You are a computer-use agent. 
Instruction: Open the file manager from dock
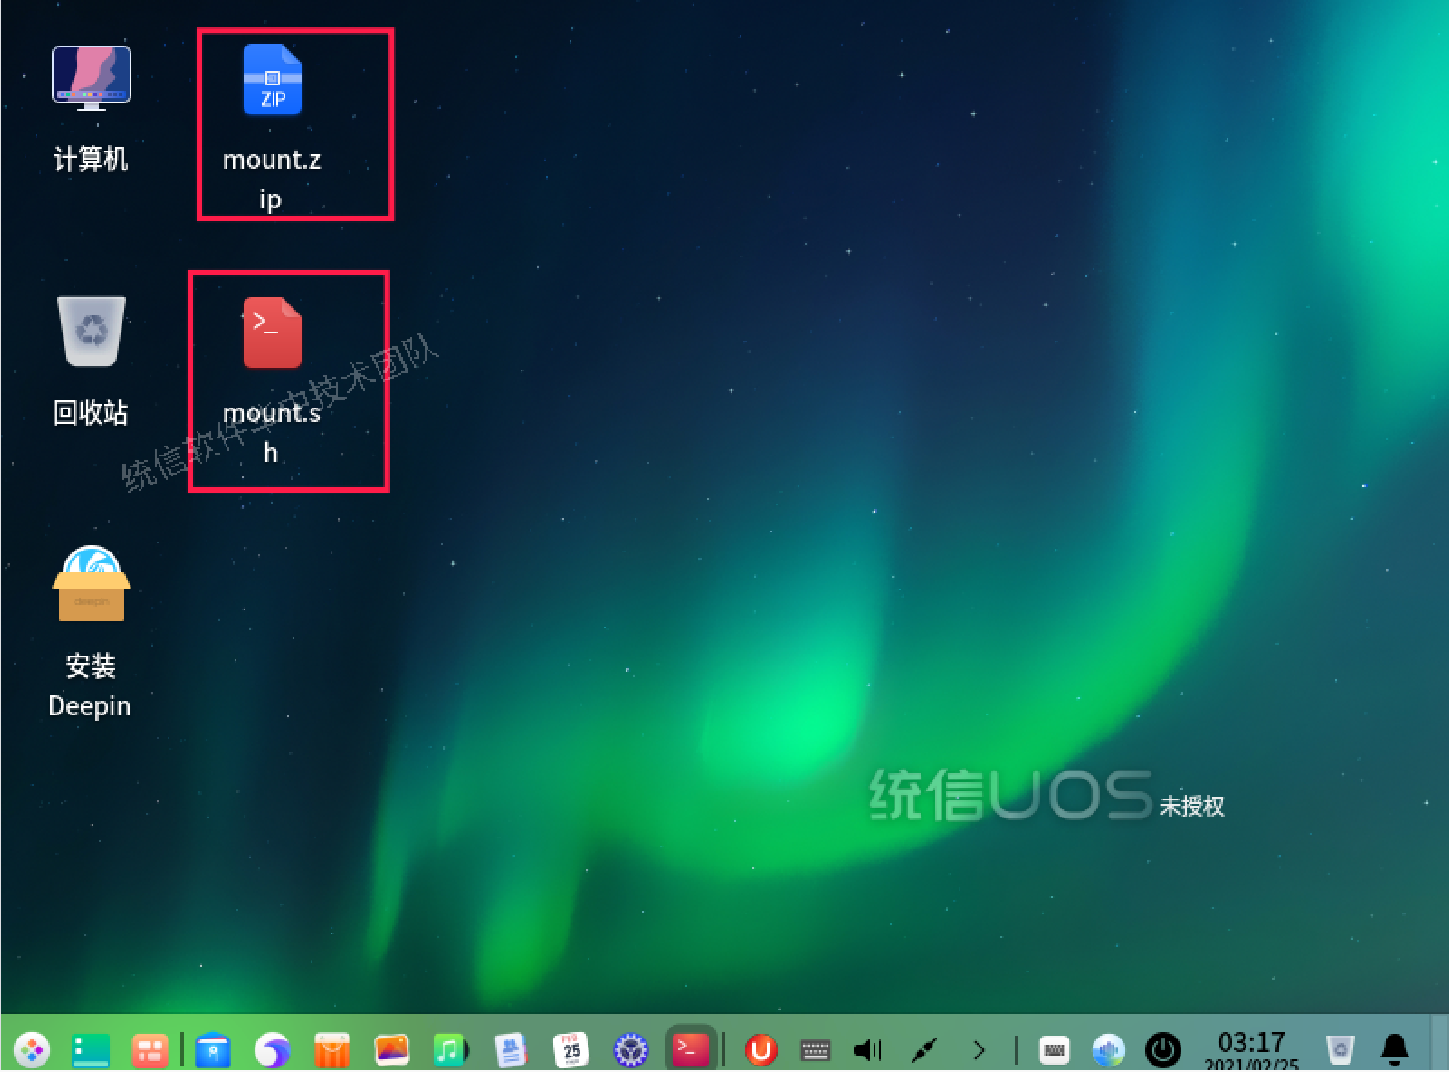[213, 1050]
